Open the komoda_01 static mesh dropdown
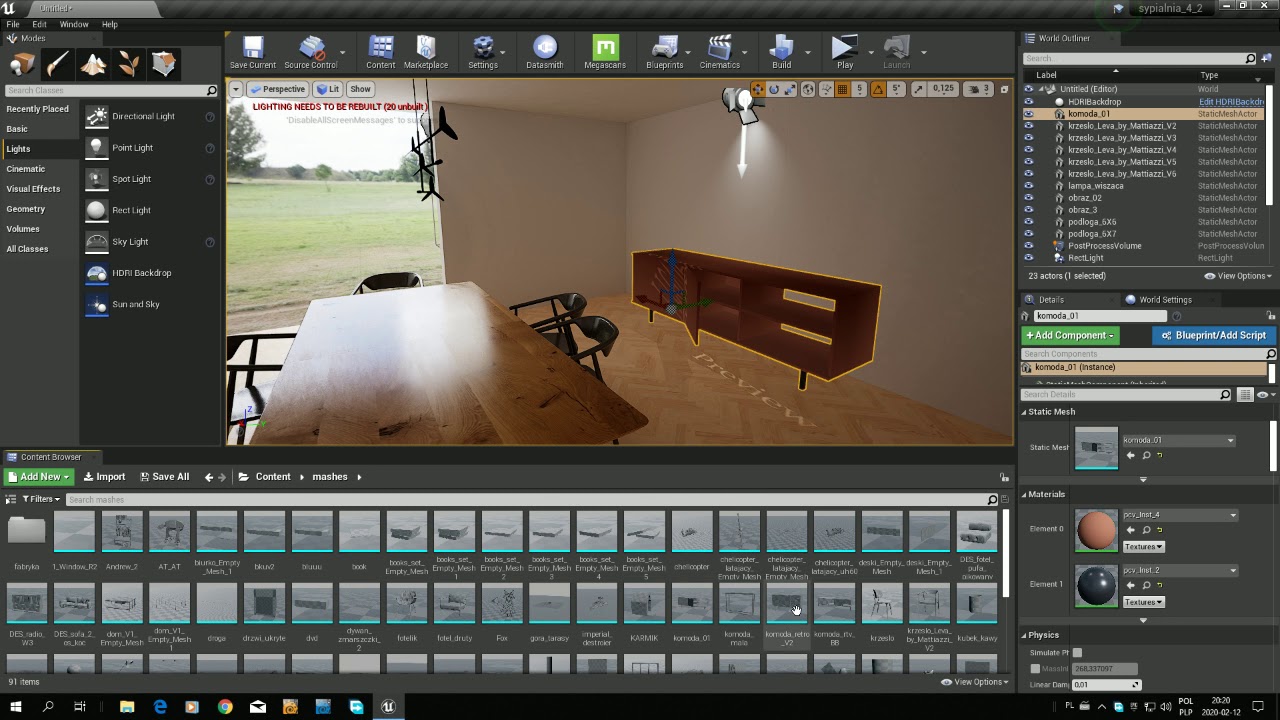1280x720 pixels. point(1178,440)
